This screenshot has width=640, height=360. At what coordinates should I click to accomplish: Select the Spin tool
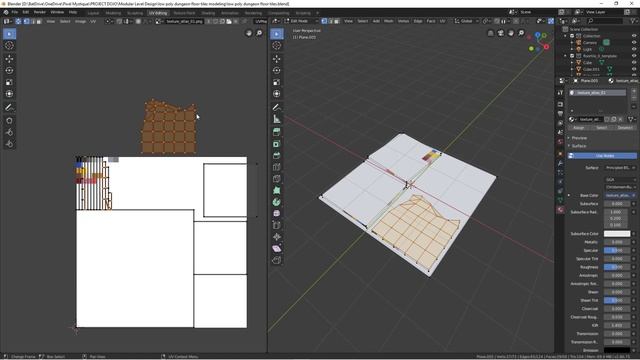277,202
